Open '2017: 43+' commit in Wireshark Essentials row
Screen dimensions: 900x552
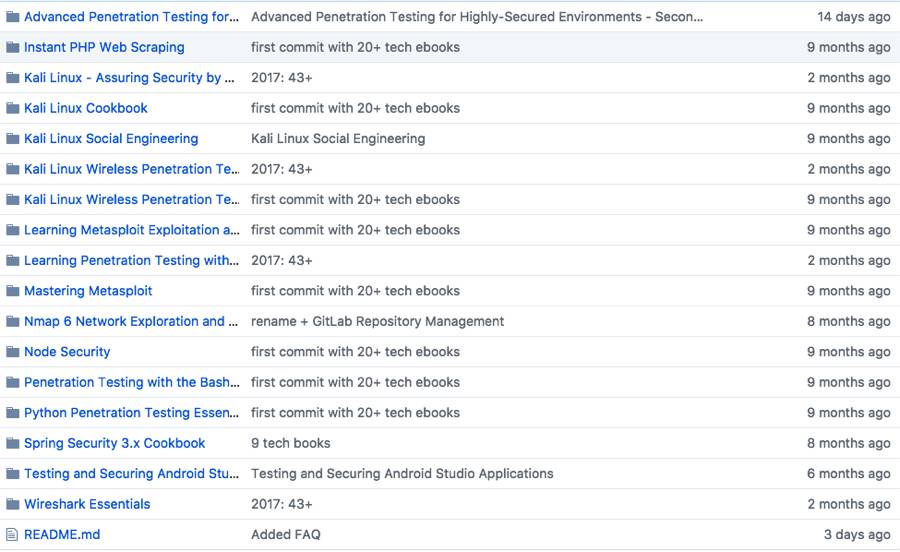click(282, 503)
